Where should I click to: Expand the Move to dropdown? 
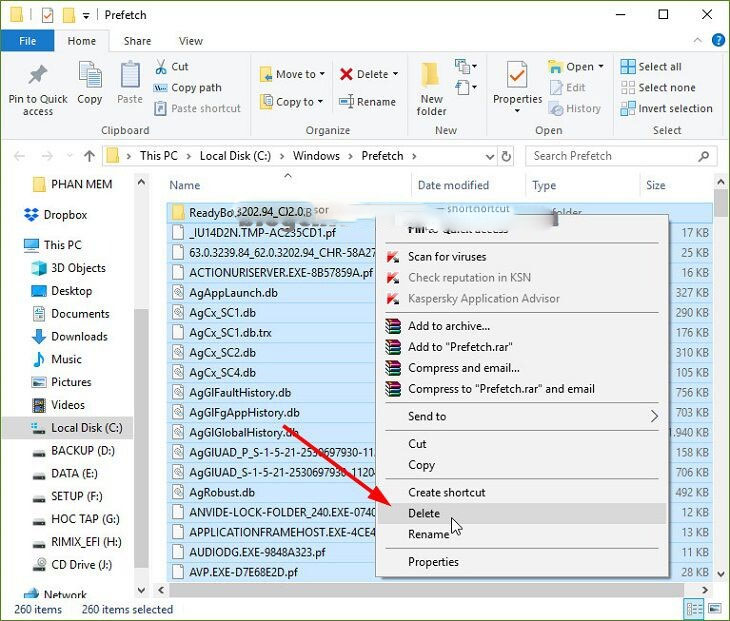322,74
